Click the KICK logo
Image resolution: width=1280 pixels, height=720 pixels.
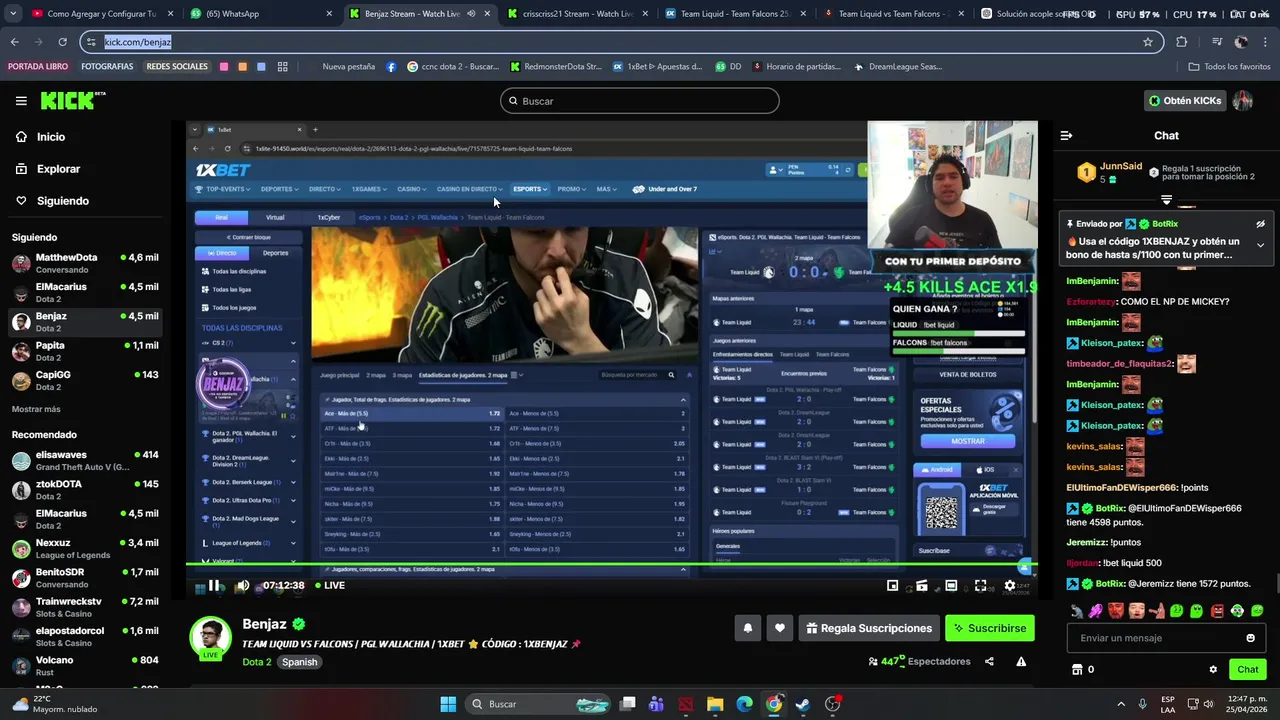72,100
